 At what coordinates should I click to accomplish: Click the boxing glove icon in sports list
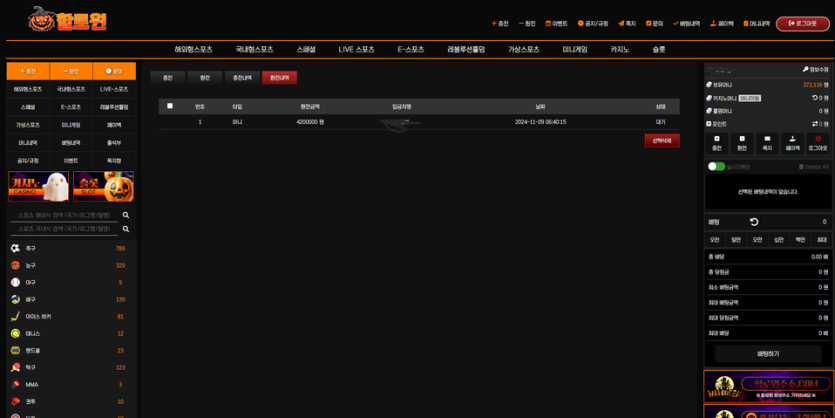pyautogui.click(x=15, y=401)
